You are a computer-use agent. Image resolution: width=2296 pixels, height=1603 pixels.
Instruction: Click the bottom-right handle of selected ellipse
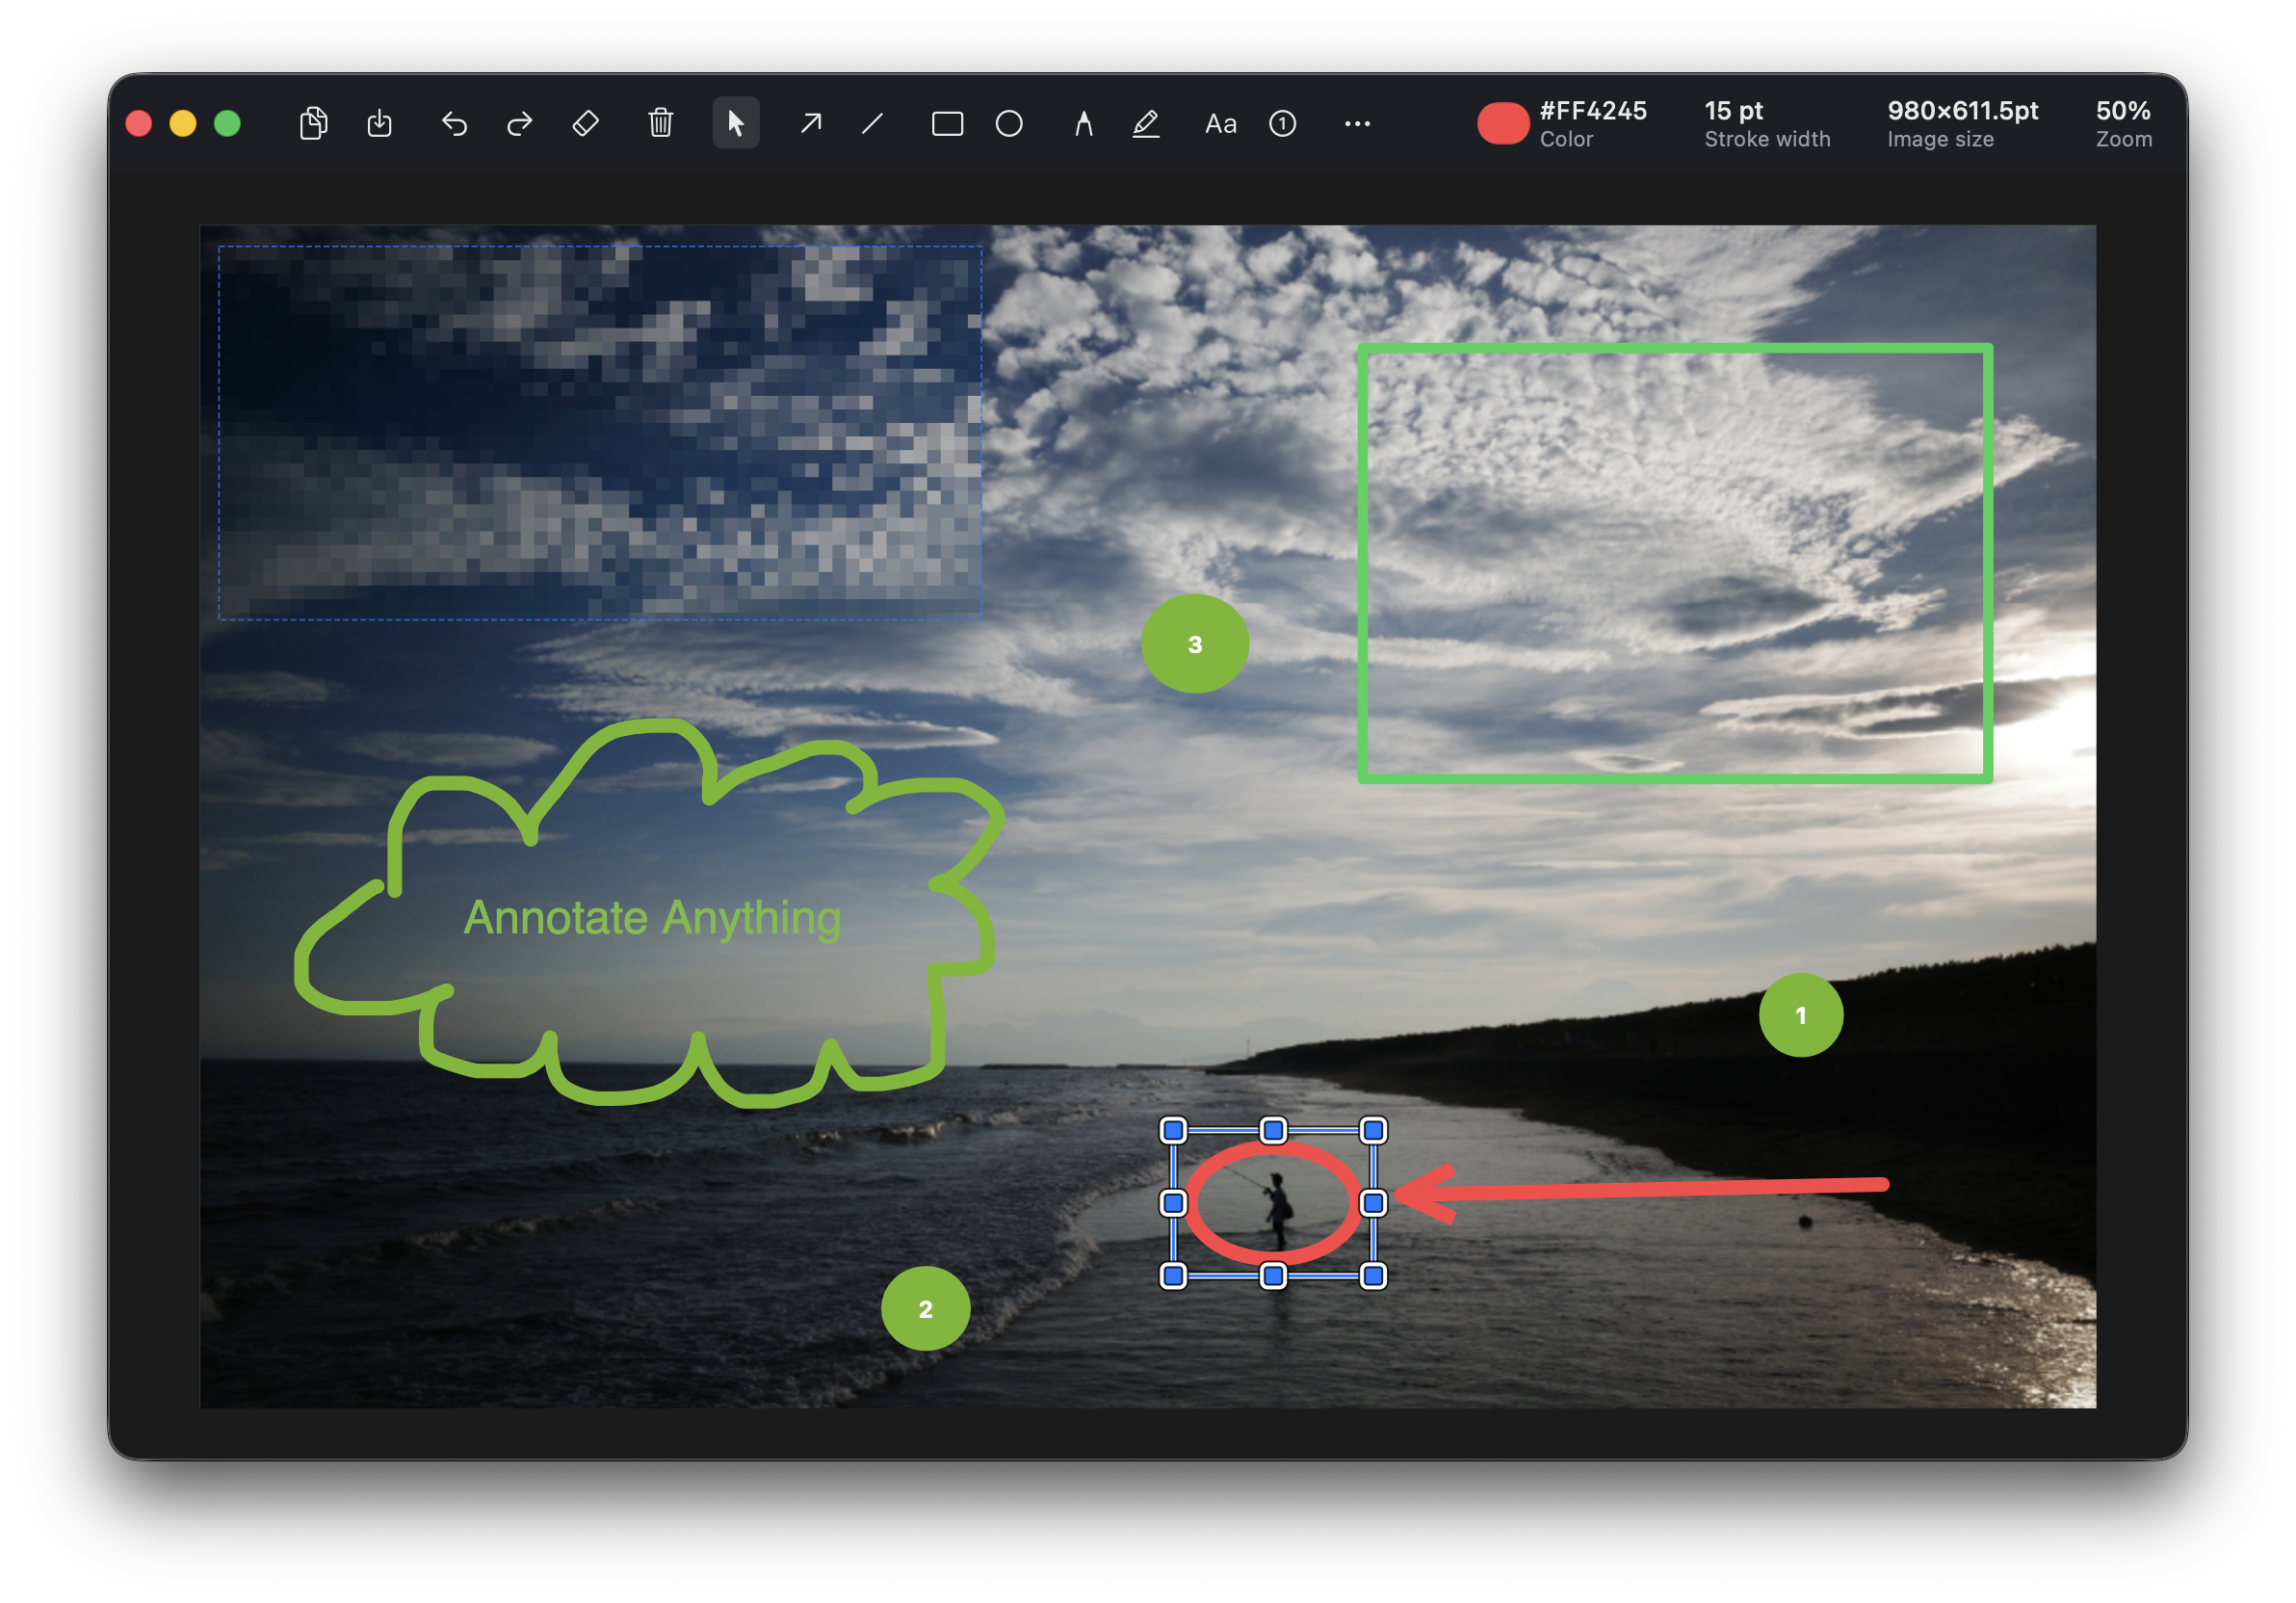point(1373,1275)
